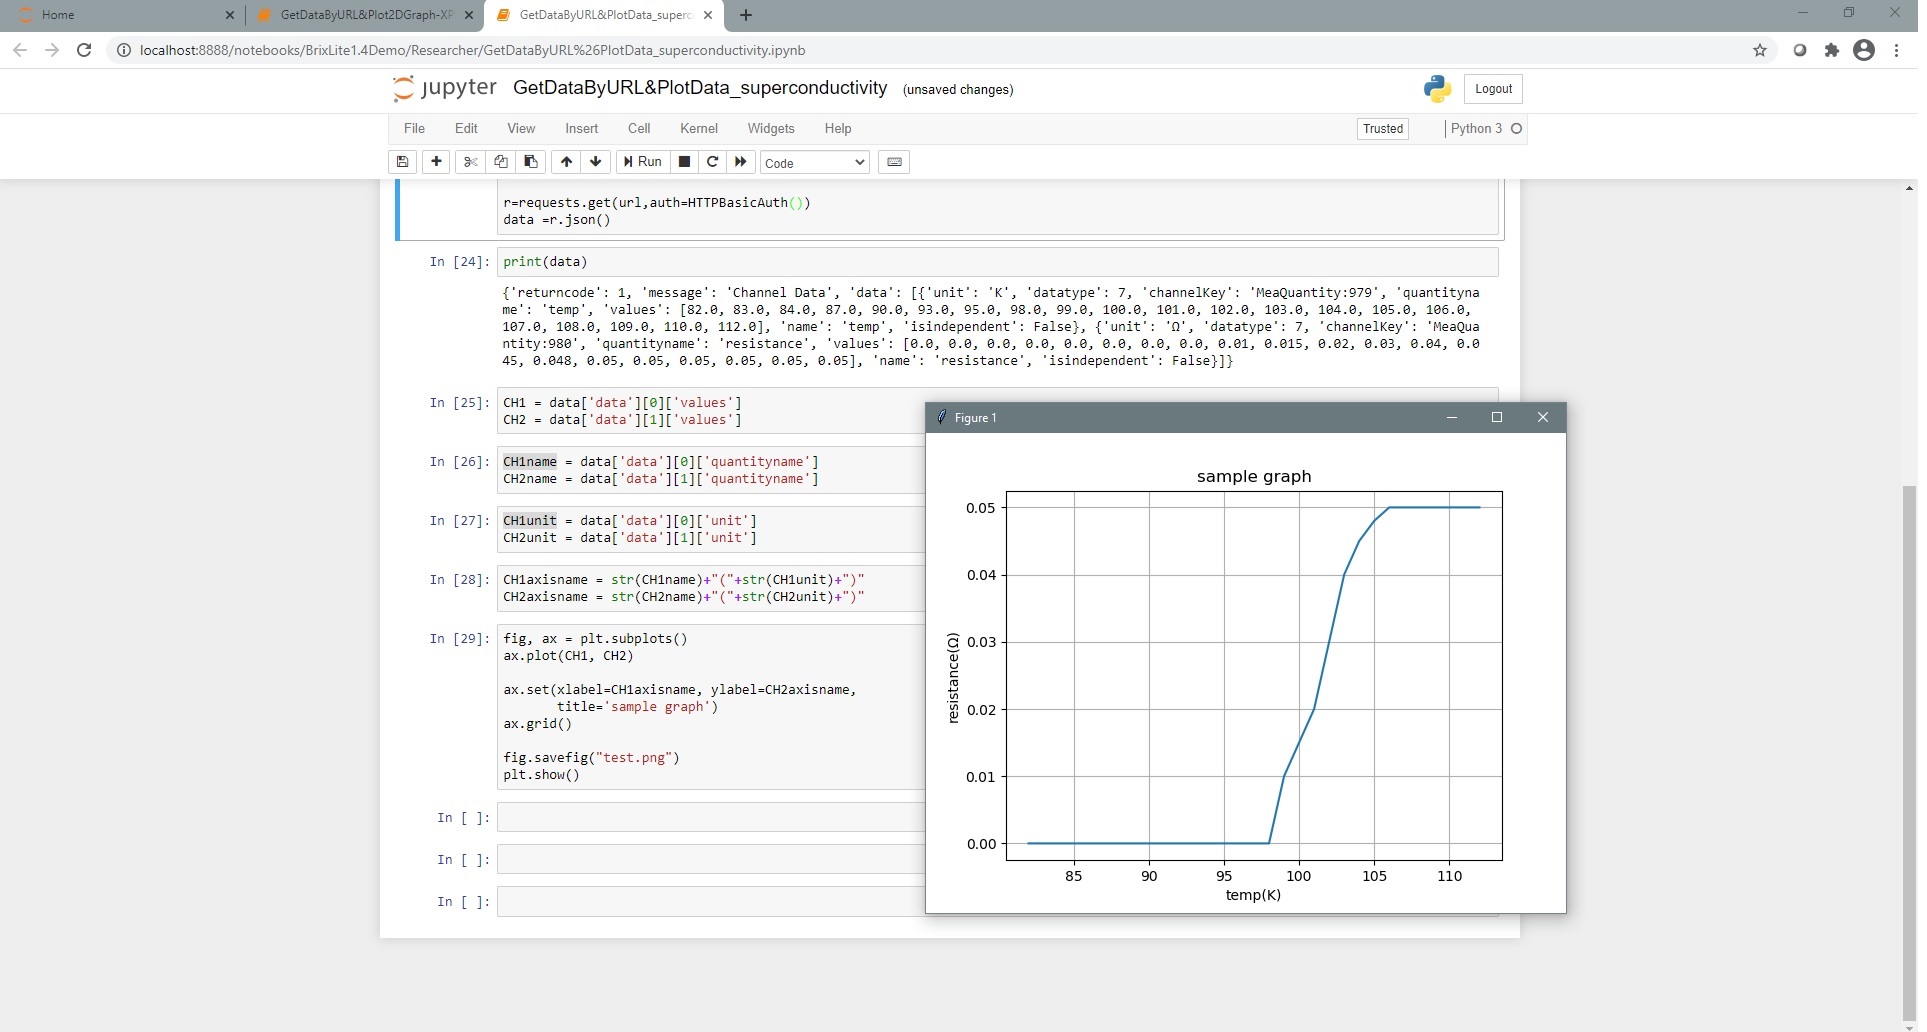
Task: Click the Python logo icon
Action: tap(1437, 88)
